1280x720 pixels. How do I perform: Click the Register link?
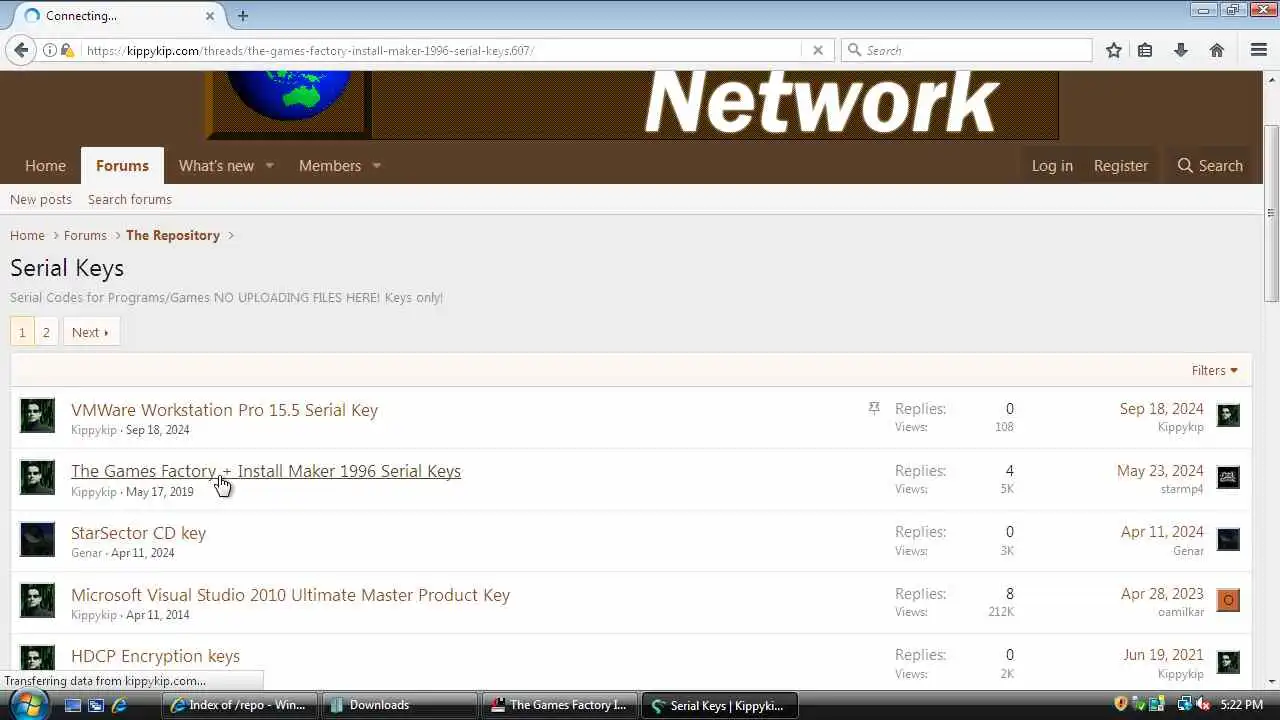[x=1120, y=166]
